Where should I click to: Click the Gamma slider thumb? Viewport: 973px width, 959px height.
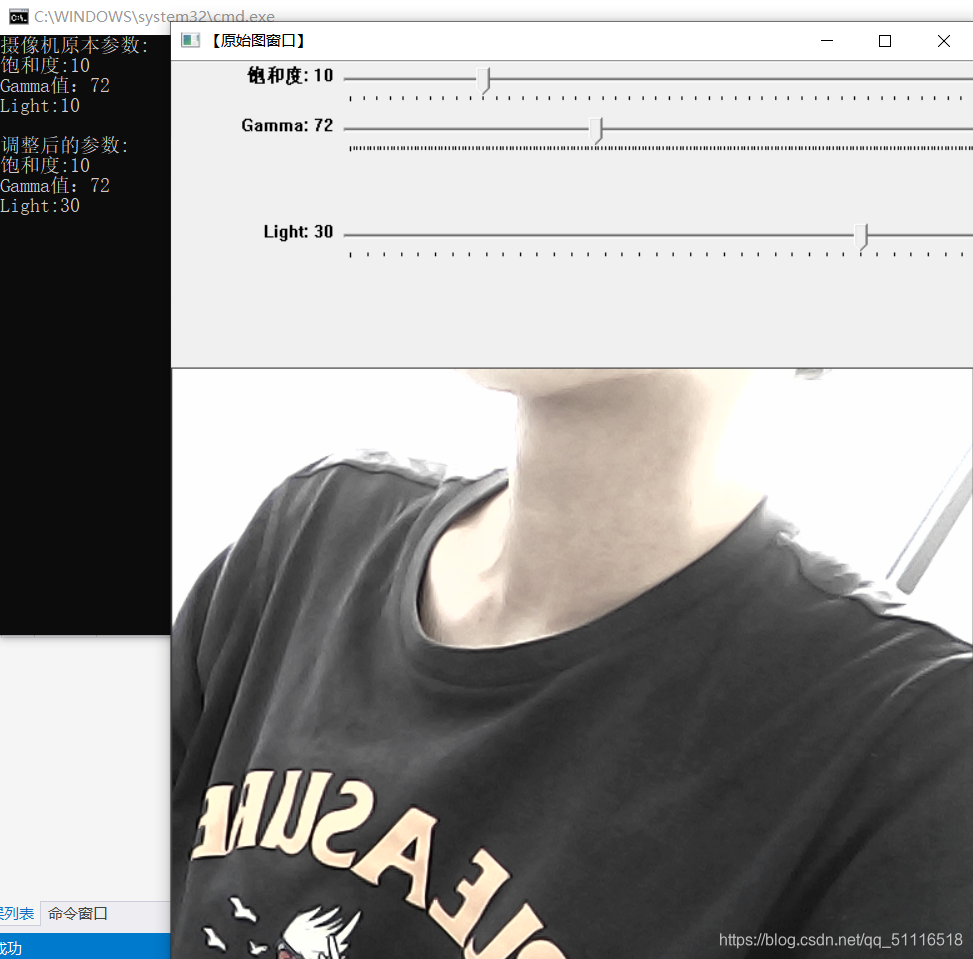coord(596,130)
